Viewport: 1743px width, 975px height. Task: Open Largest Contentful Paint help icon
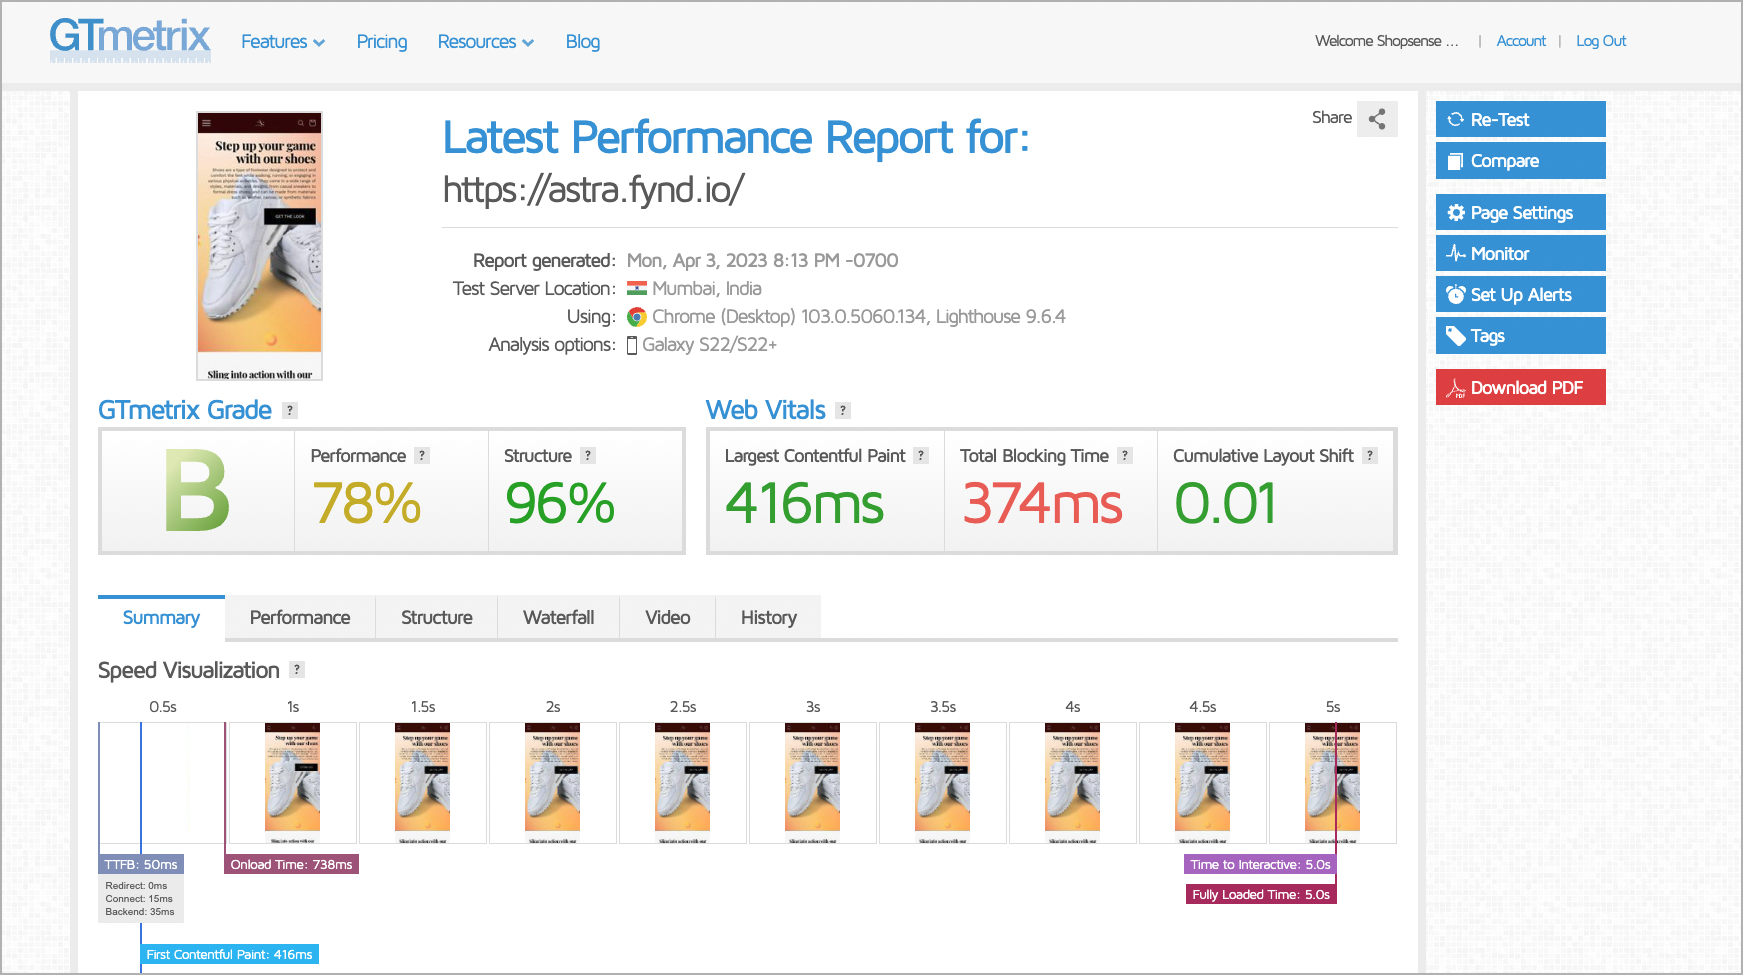pos(921,455)
